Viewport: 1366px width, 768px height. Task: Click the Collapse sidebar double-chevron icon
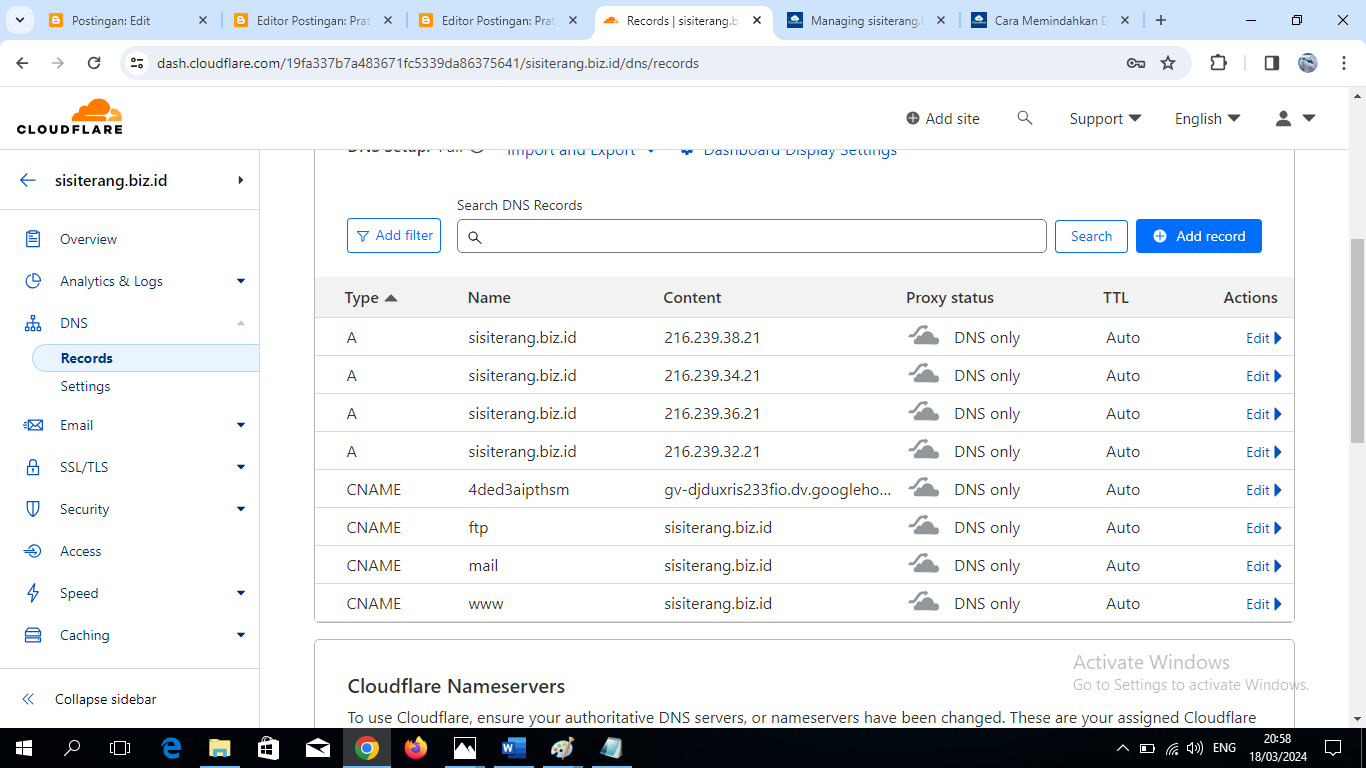(x=28, y=699)
